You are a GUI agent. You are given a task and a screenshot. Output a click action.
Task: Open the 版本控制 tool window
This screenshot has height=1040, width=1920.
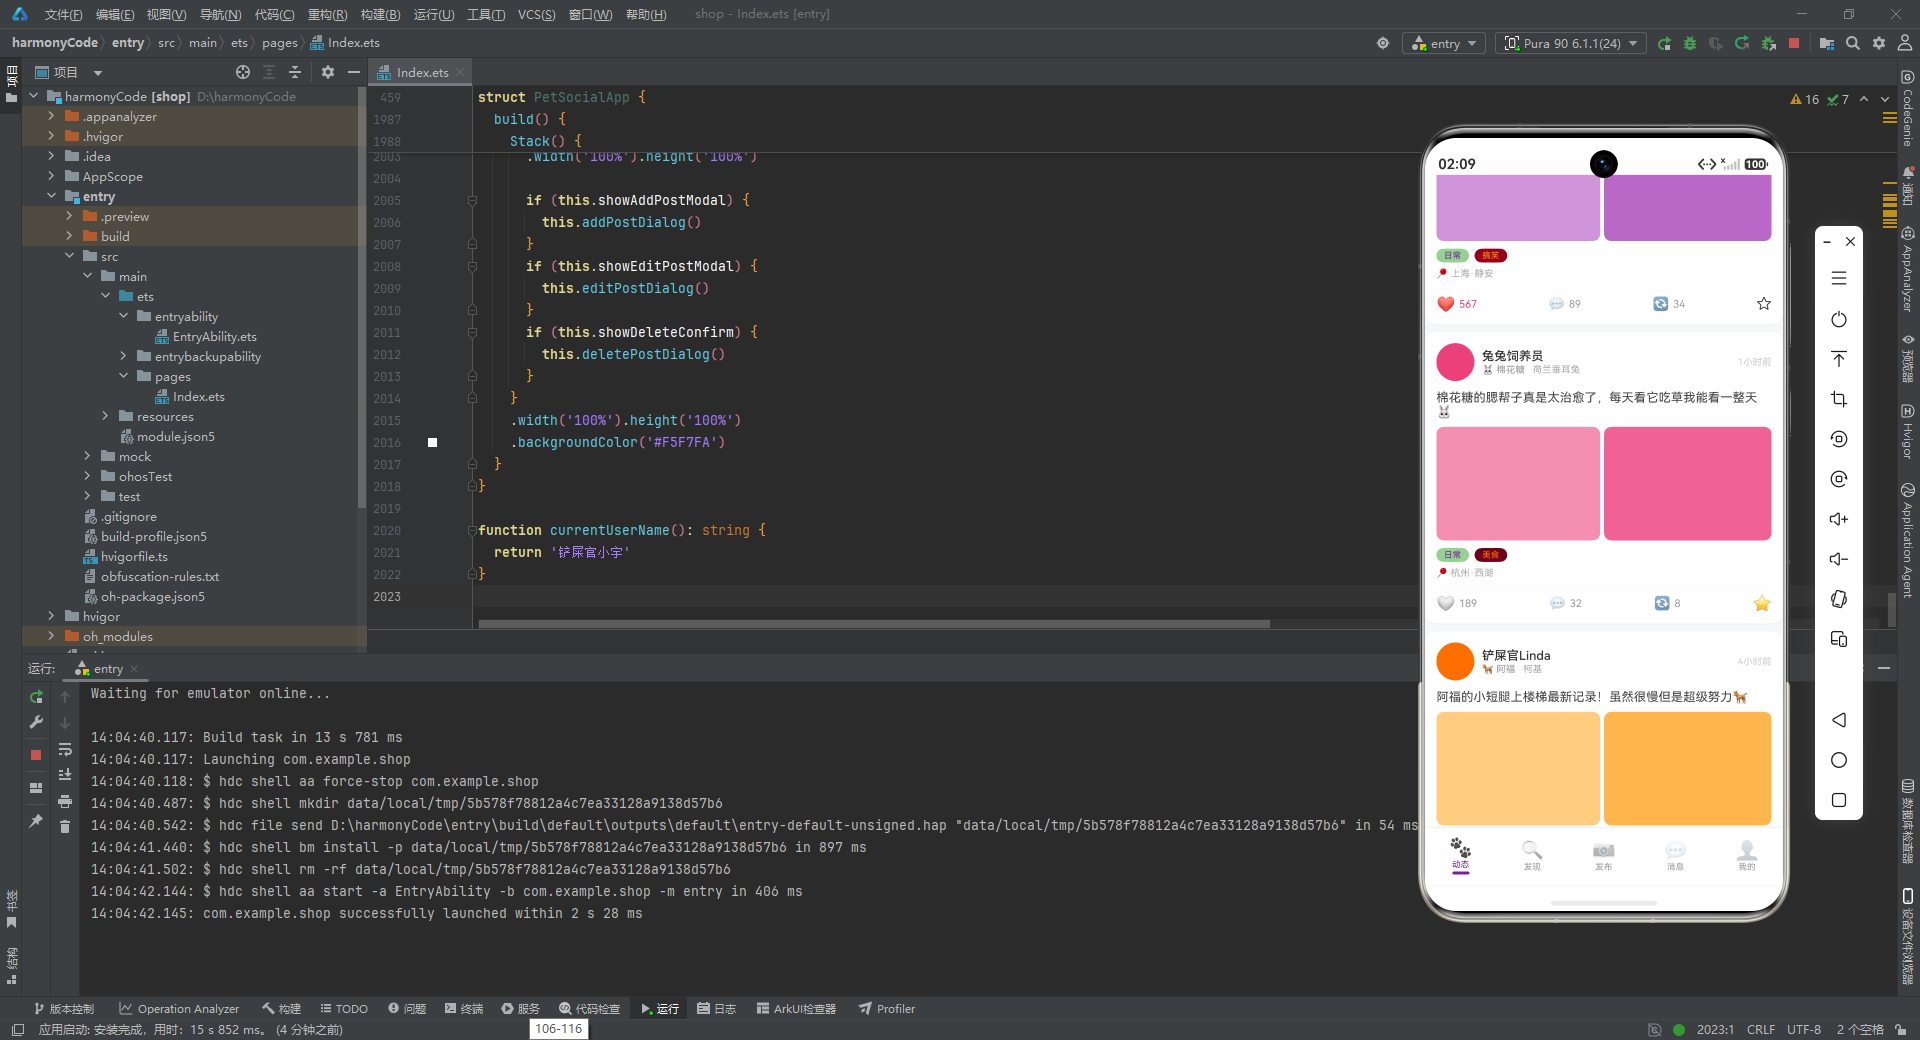coord(64,1009)
